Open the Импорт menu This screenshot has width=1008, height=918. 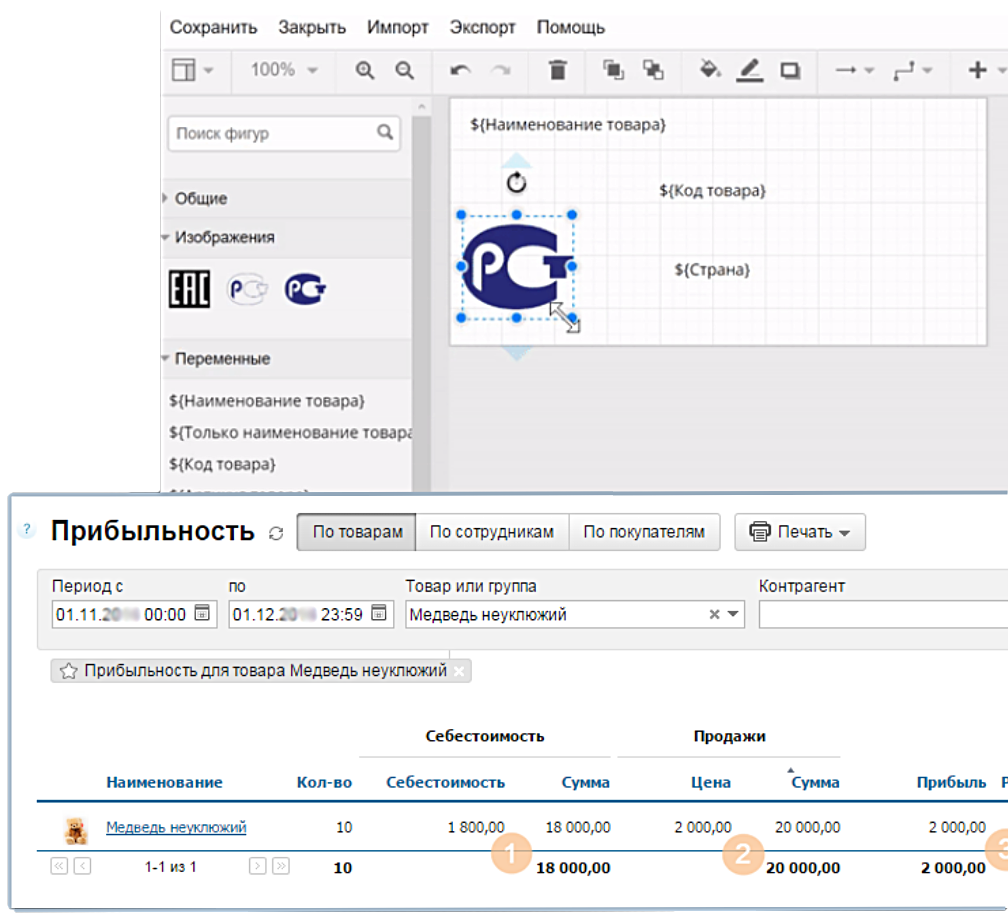(397, 27)
